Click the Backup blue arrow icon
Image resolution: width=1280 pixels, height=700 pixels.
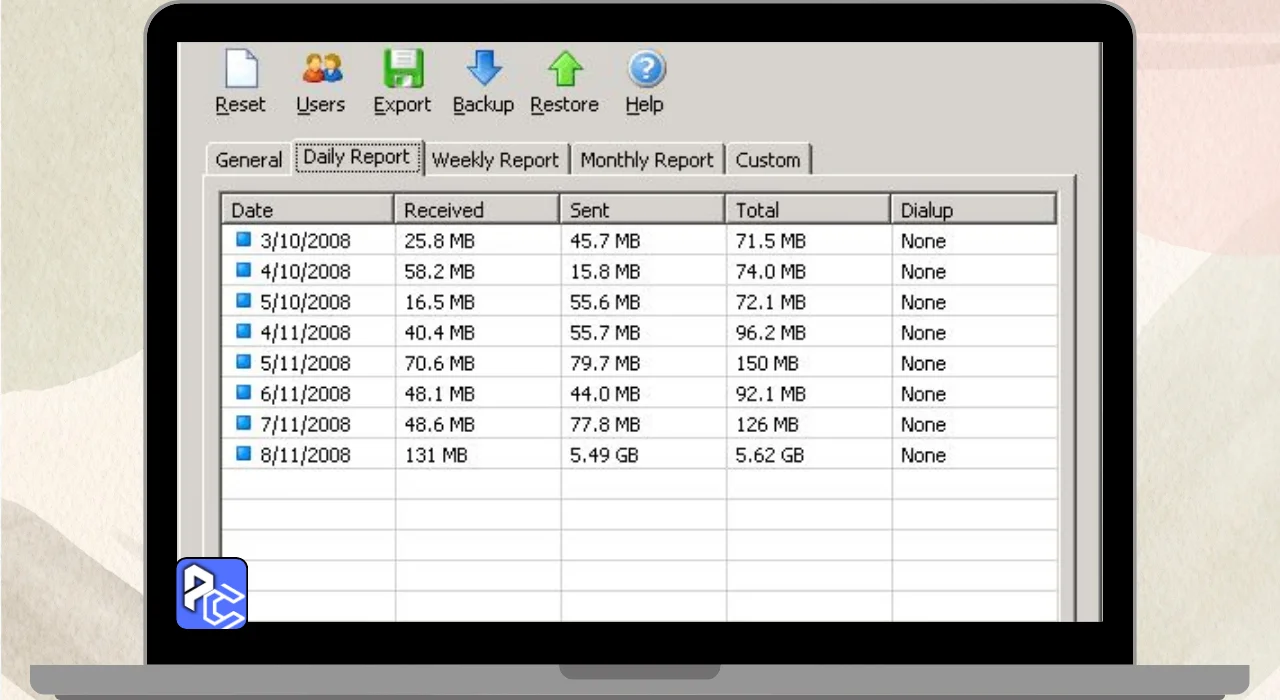tap(484, 68)
